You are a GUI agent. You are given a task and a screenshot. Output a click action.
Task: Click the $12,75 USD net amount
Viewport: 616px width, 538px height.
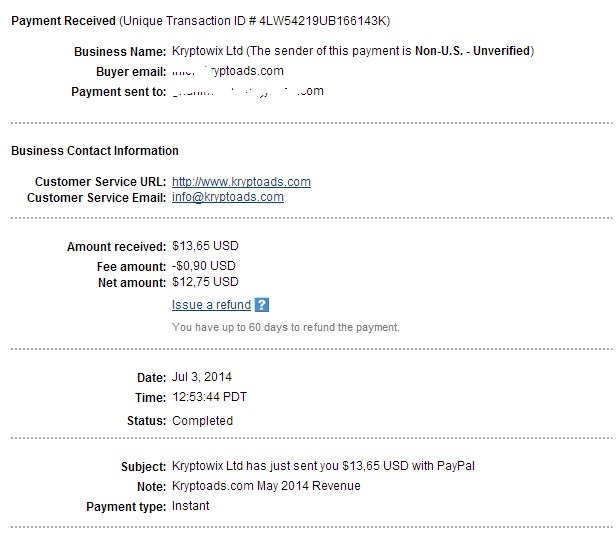click(x=205, y=282)
